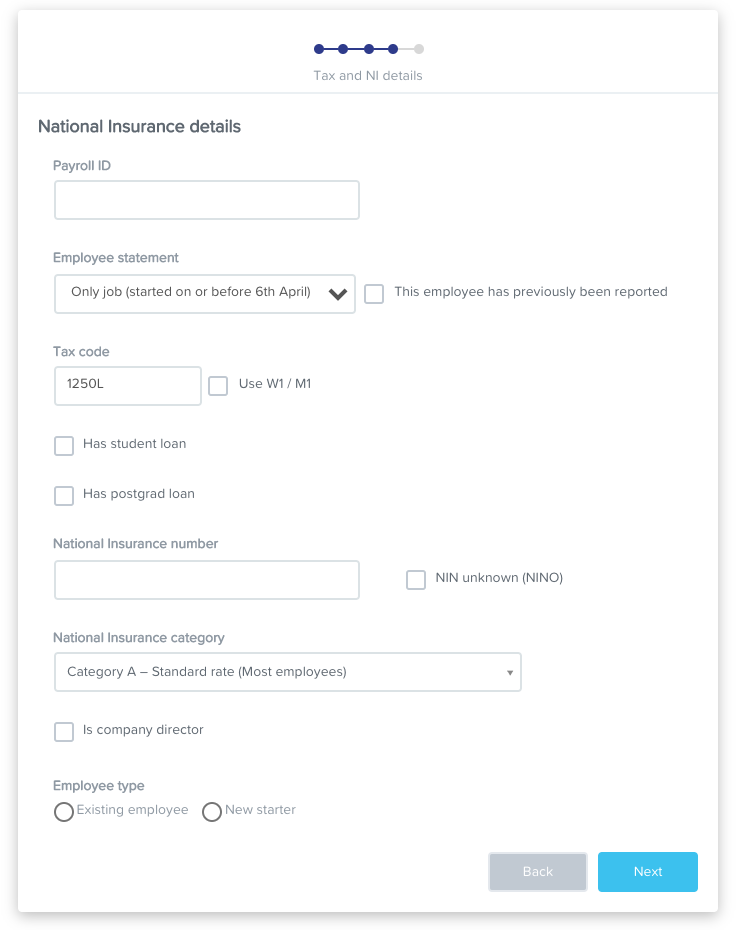Select the Existing employee radio option
Screen dimensions: 736x930
(x=64, y=811)
